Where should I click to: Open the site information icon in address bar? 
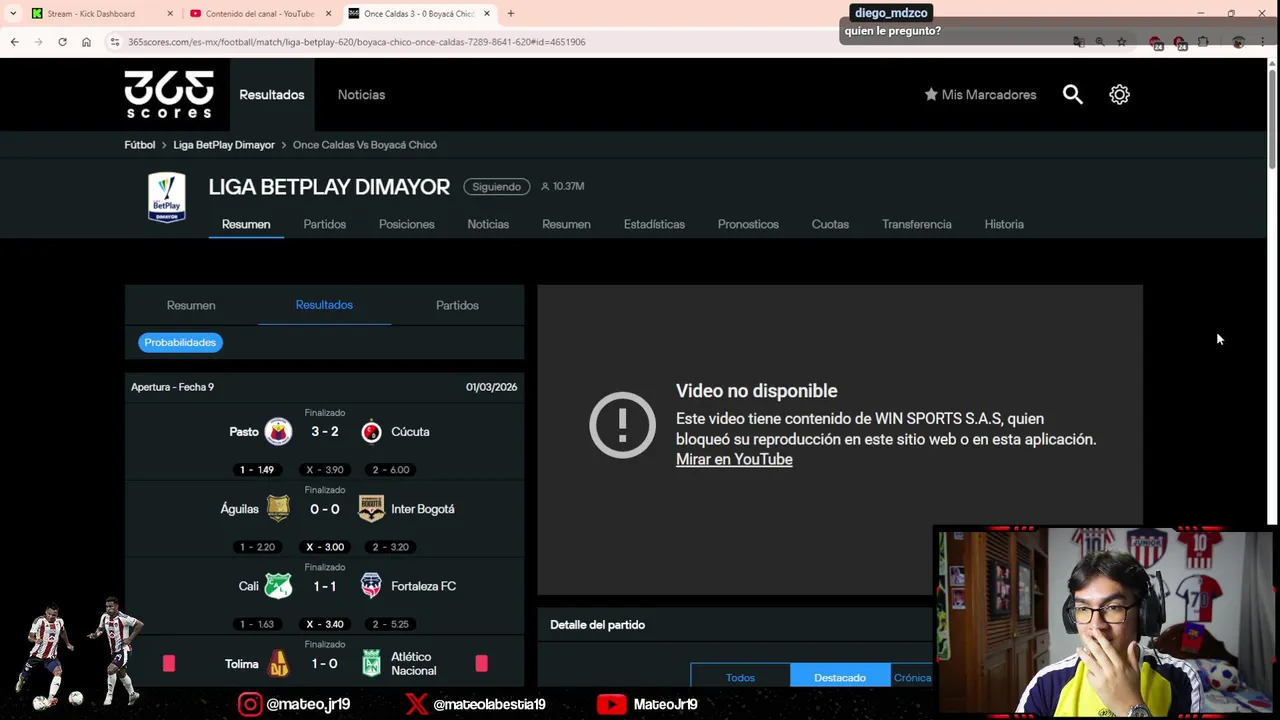115,42
